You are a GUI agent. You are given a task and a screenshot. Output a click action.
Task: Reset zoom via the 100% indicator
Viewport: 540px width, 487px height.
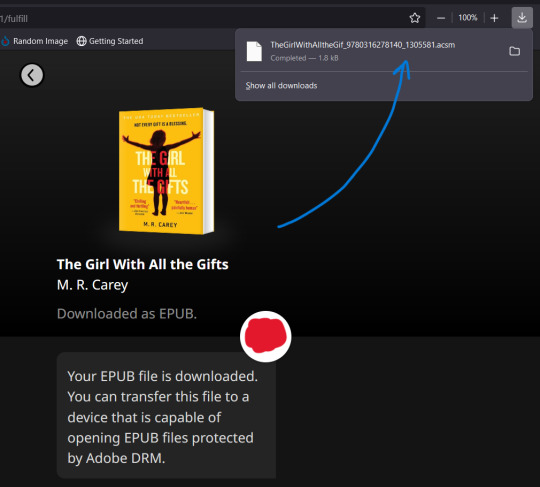pyautogui.click(x=468, y=18)
